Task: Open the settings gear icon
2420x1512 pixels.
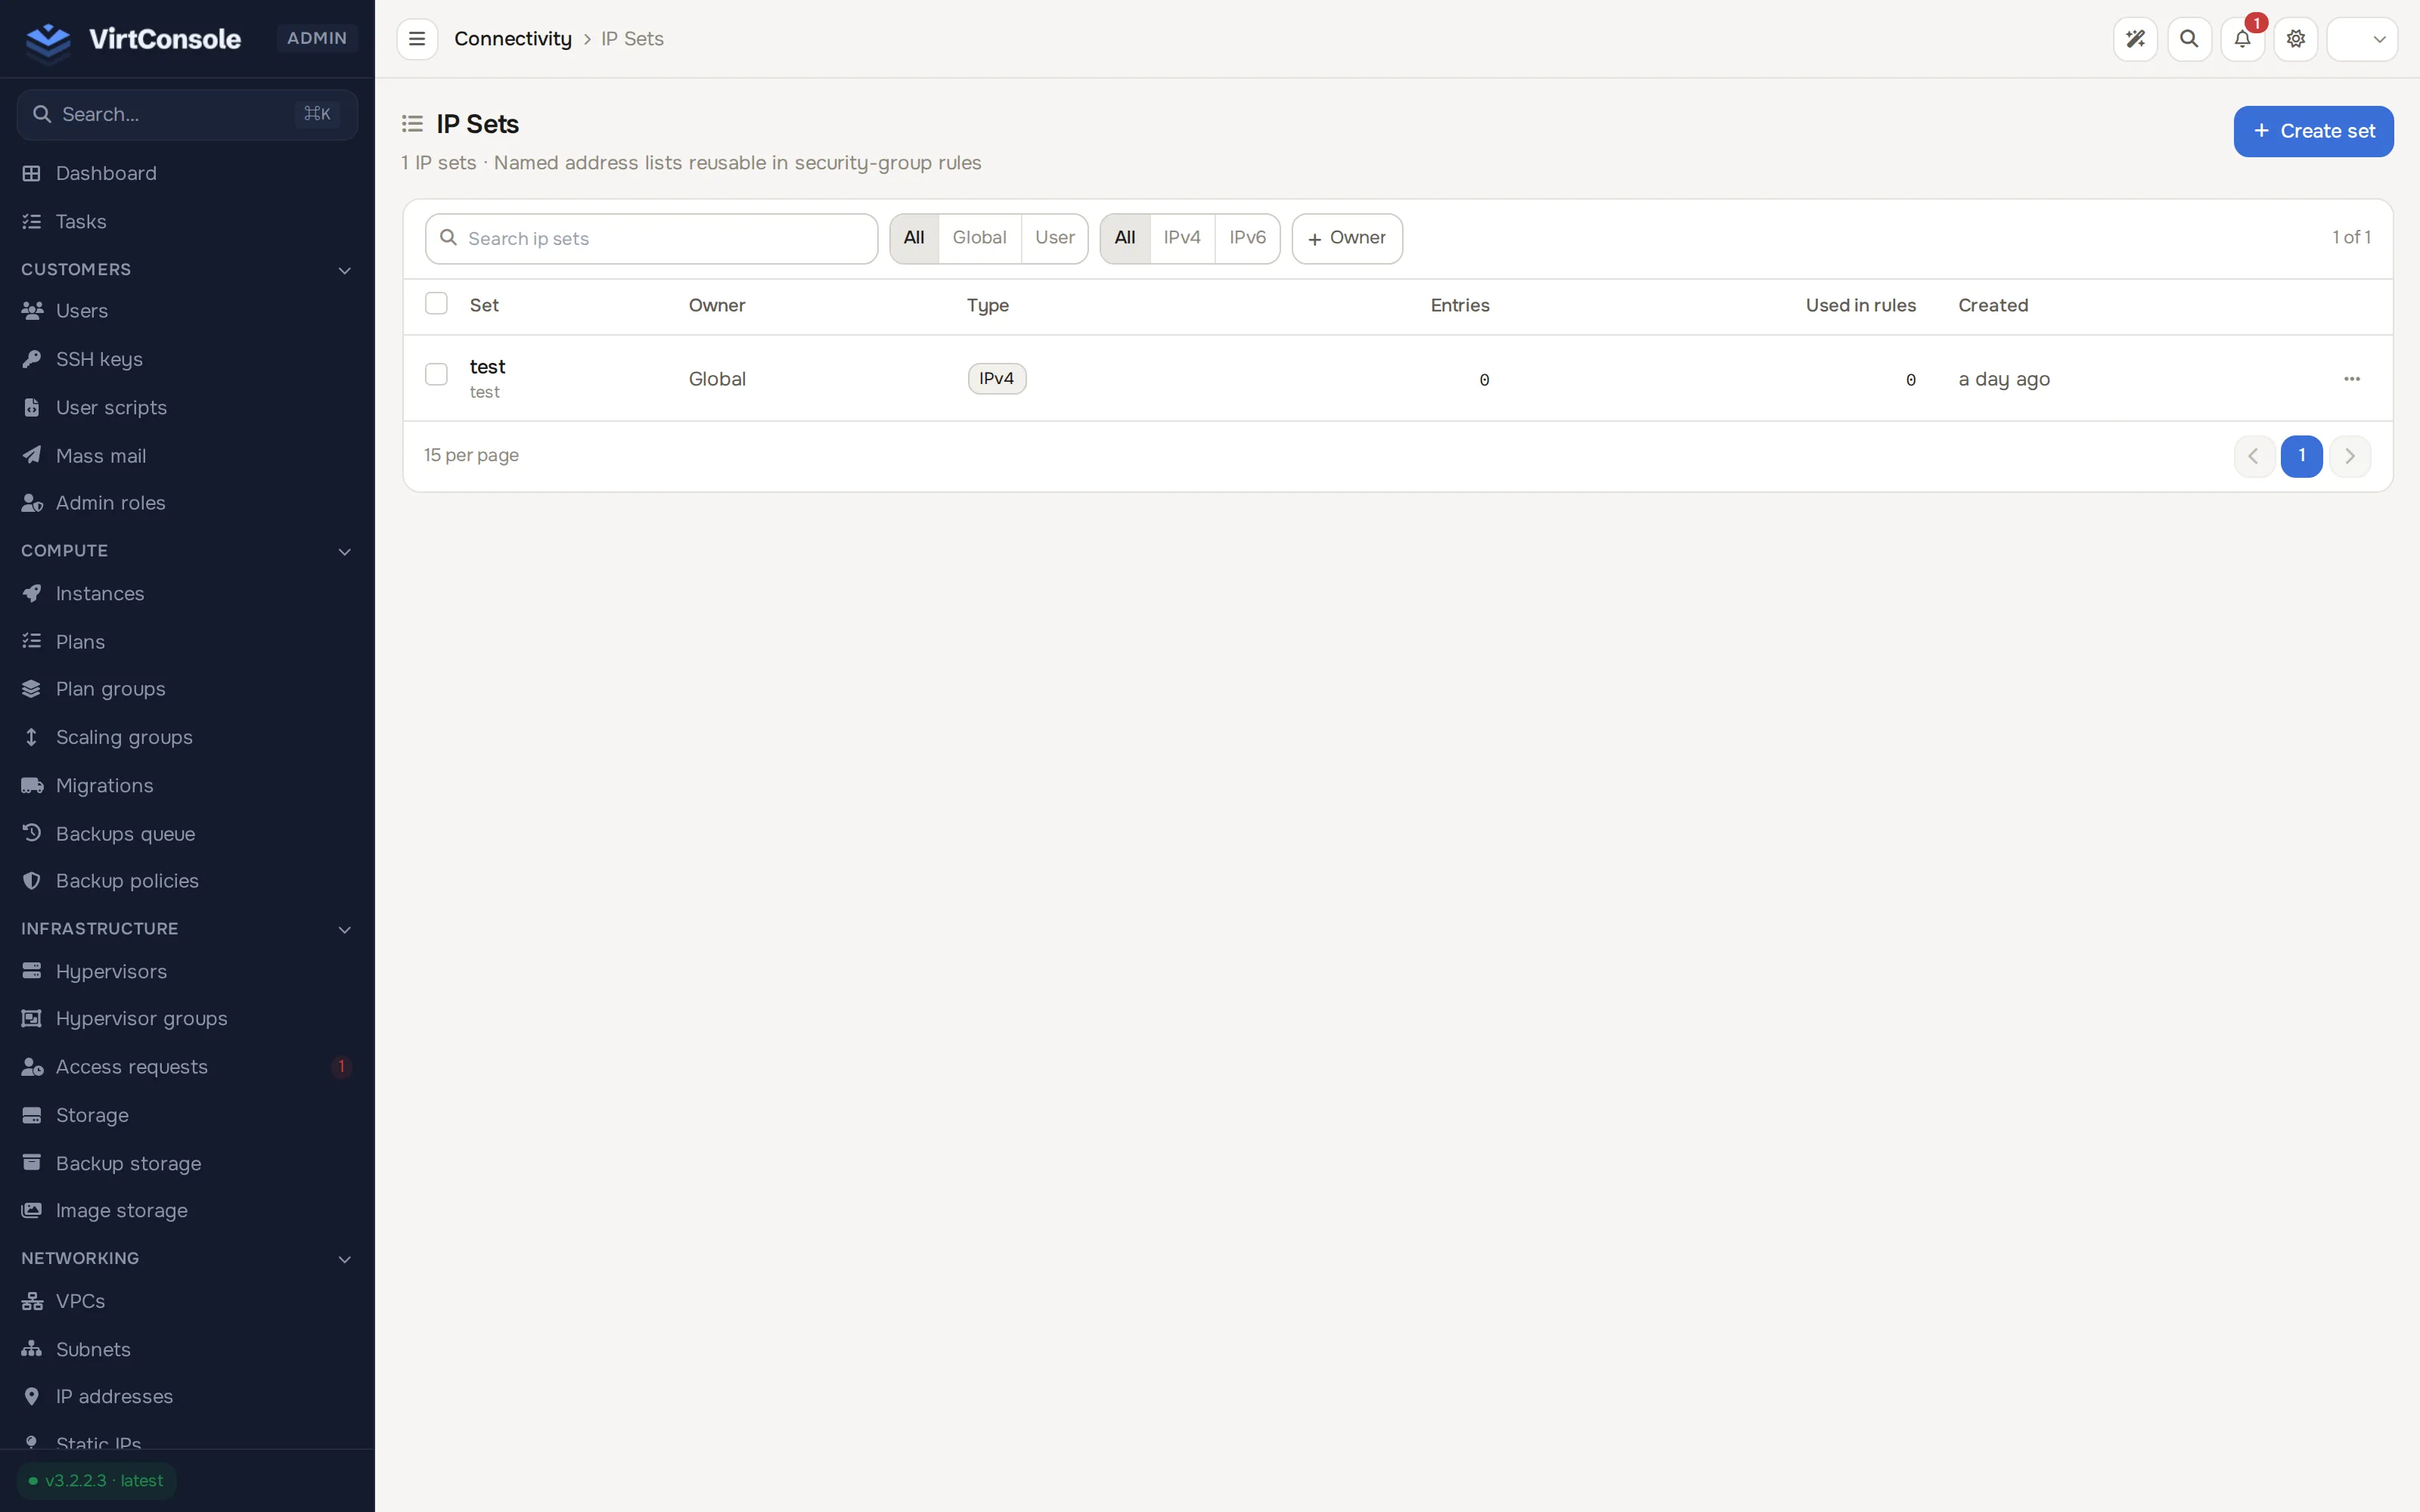Action: pyautogui.click(x=2295, y=39)
